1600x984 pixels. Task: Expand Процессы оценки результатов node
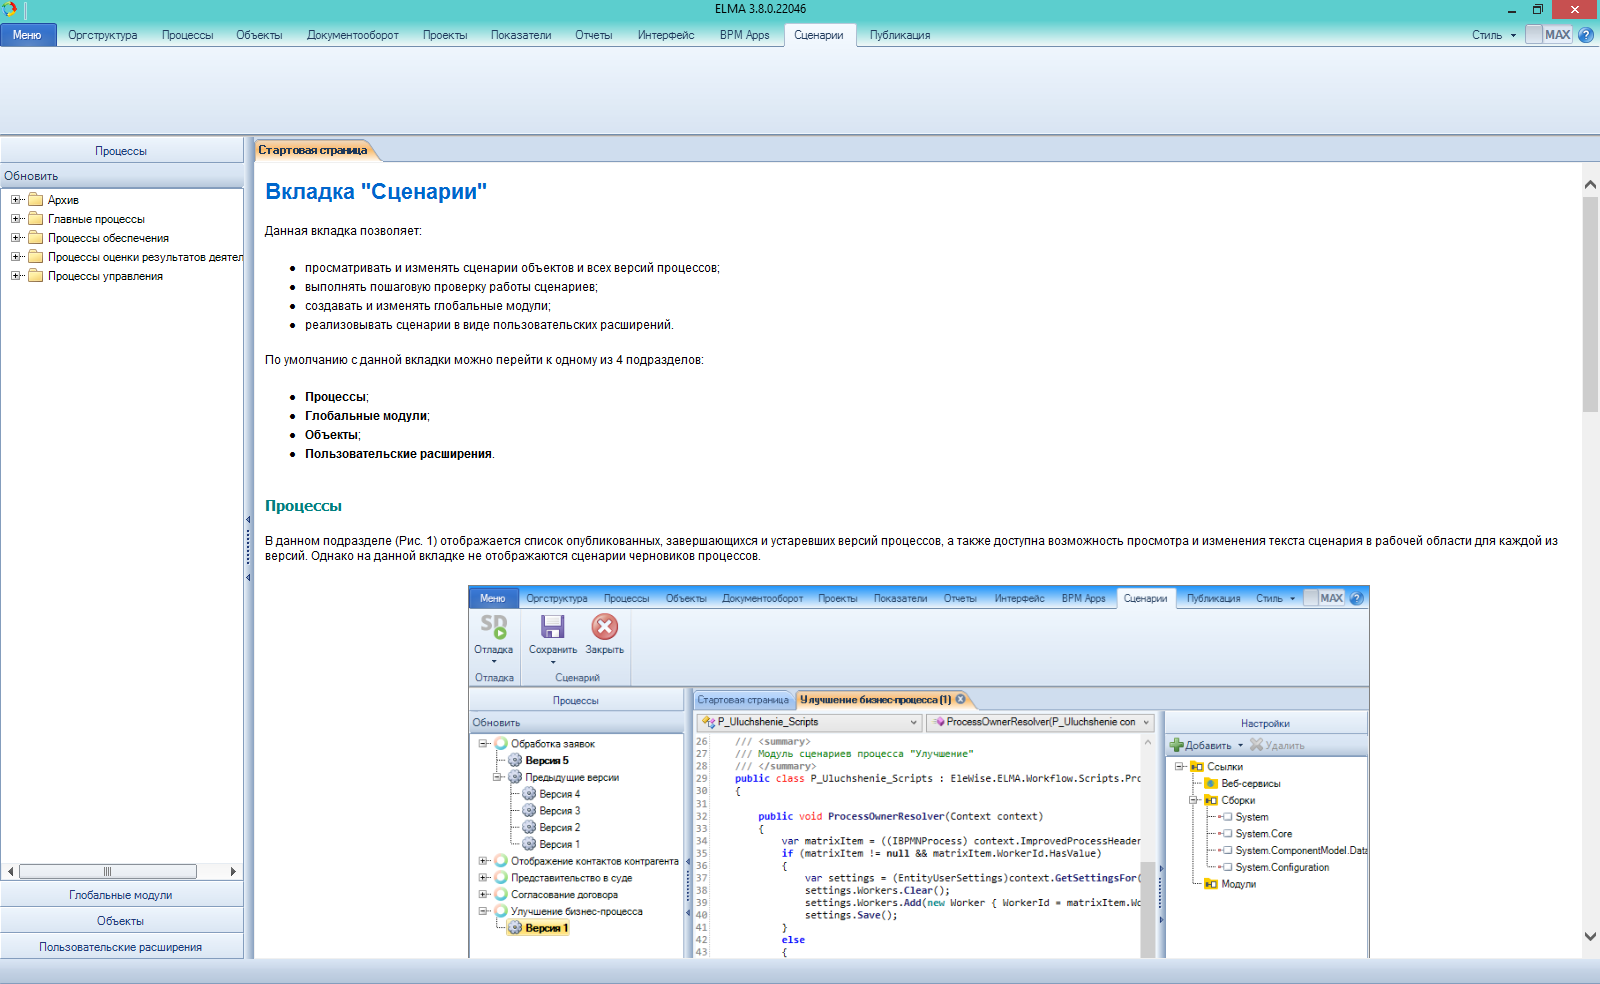coord(16,257)
